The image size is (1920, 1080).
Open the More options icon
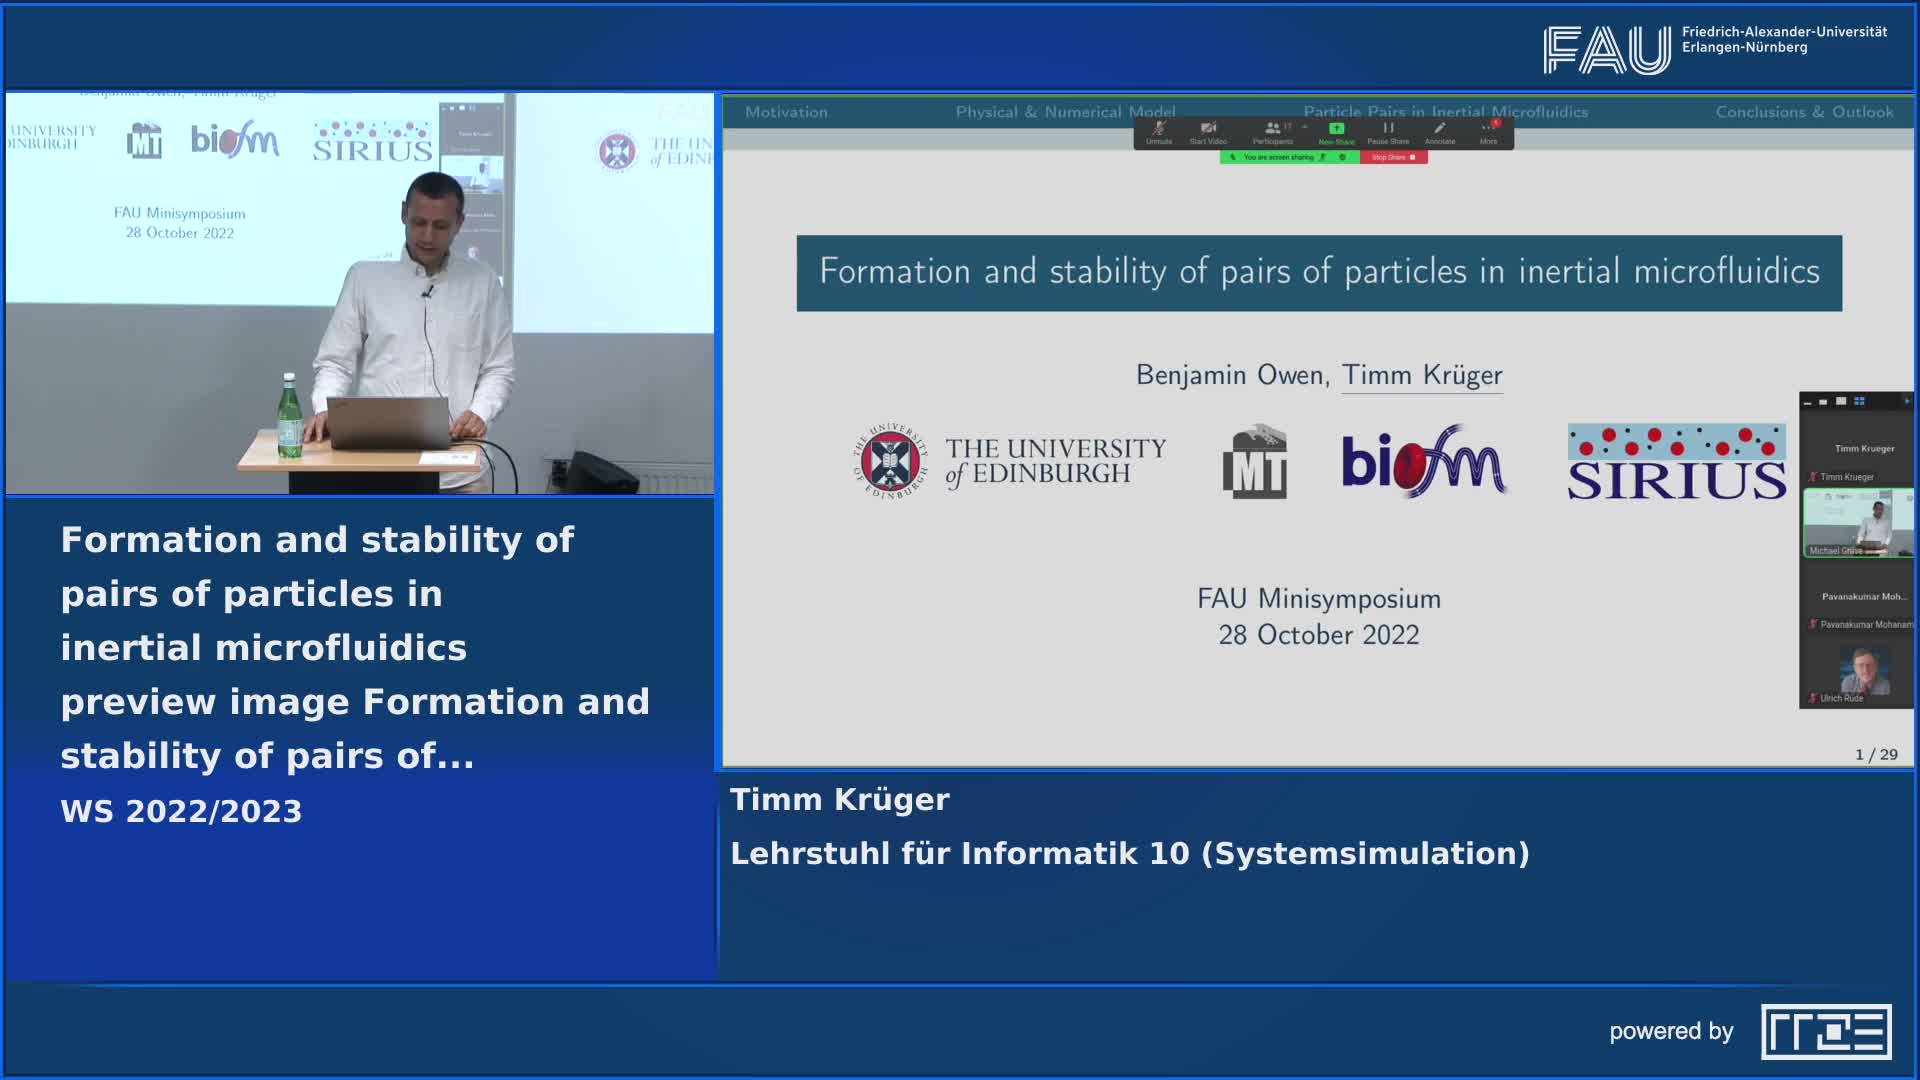[x=1488, y=129]
